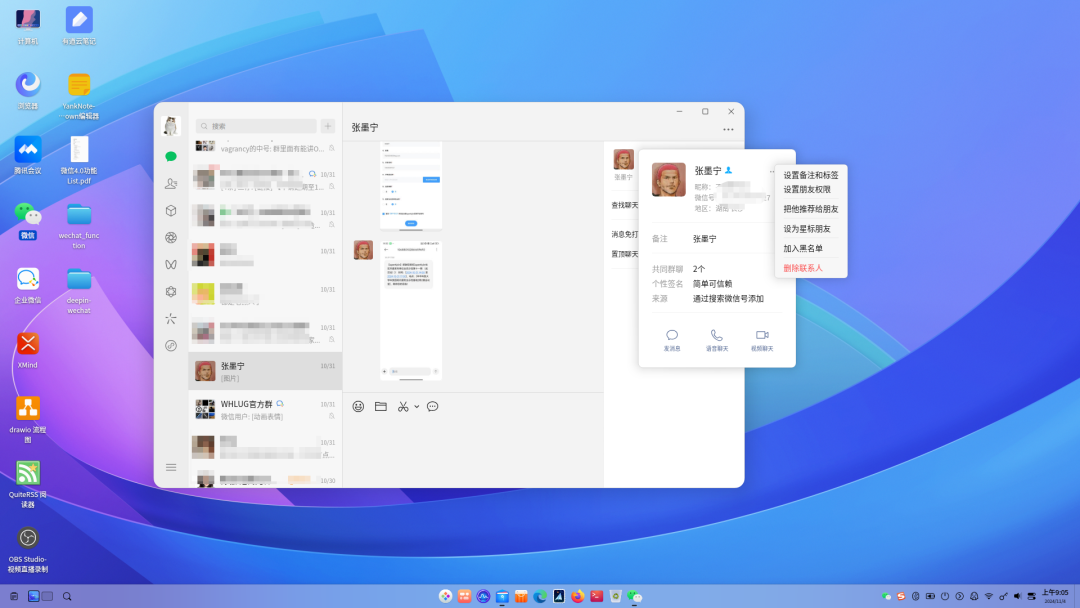
Task: Open 微信4.0功能List.pdf desktop file
Action: 79,160
